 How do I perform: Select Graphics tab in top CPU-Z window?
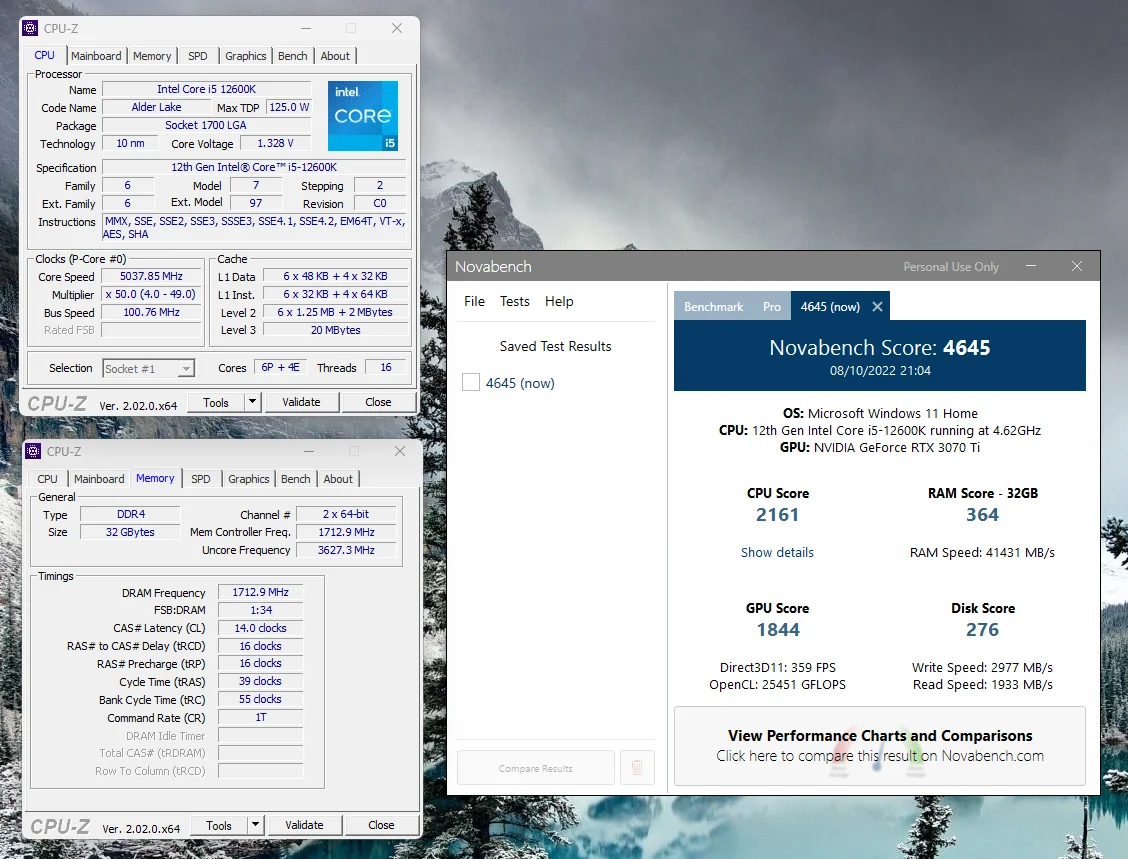tap(245, 56)
